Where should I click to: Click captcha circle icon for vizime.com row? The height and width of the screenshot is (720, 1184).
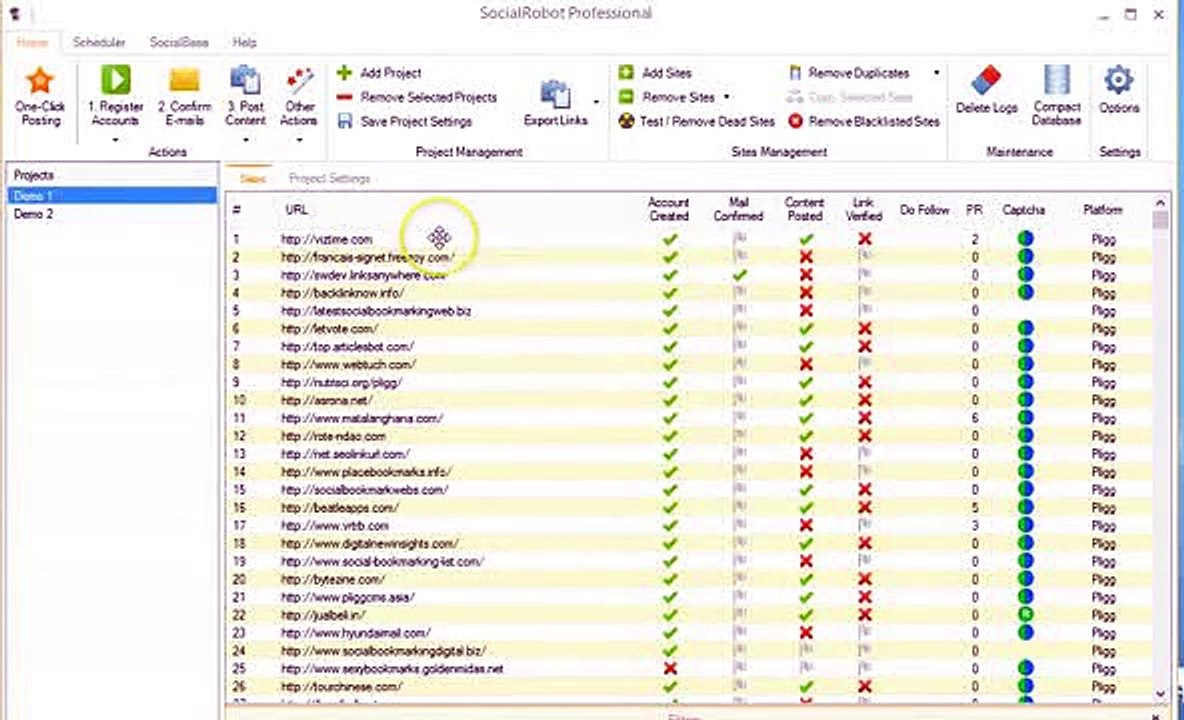(x=1025, y=238)
